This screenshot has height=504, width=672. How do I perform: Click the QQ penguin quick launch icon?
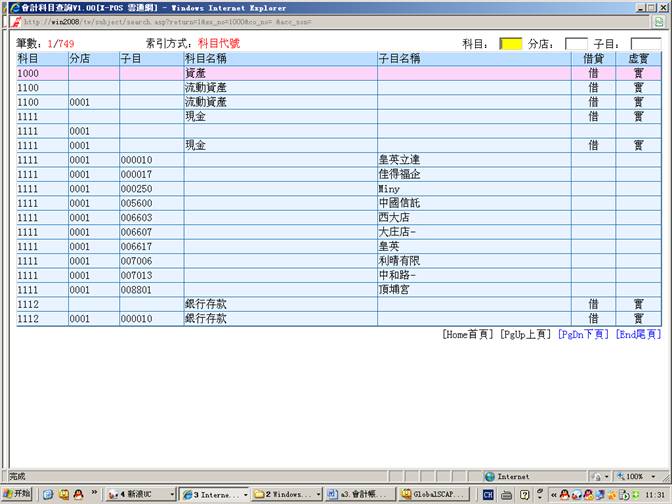(78, 494)
